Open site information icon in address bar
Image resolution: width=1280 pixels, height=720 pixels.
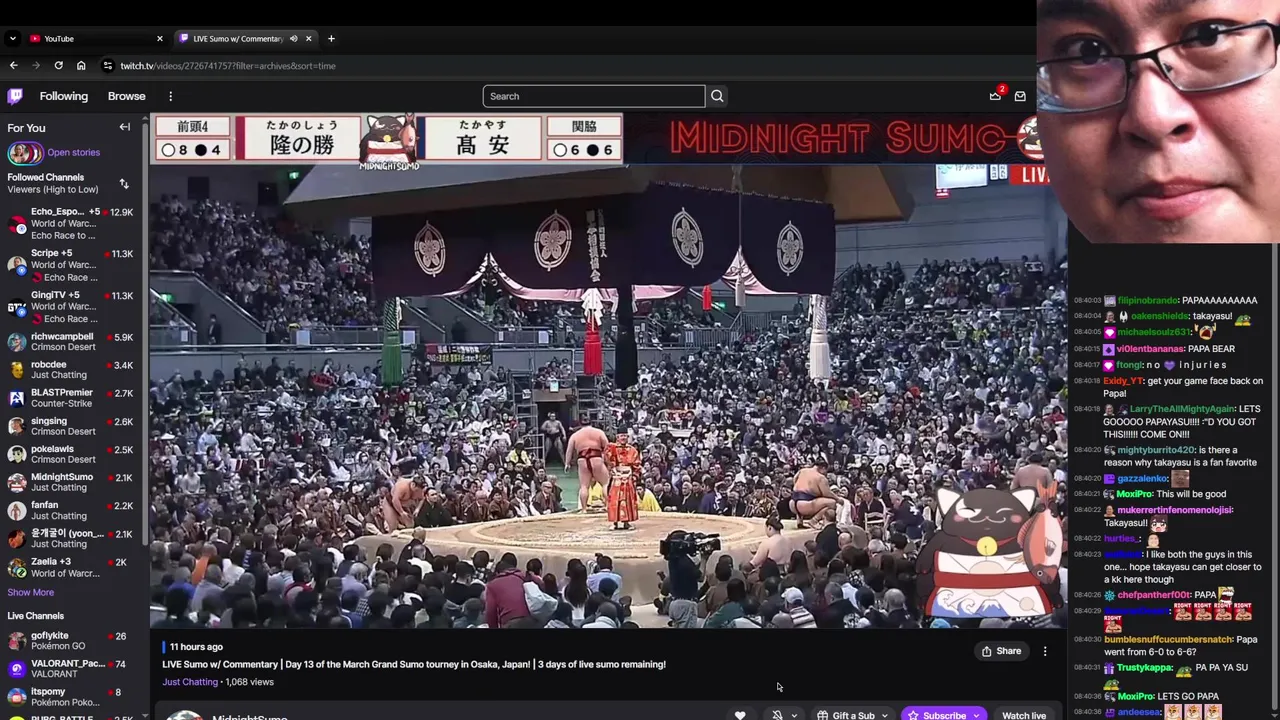(x=108, y=65)
